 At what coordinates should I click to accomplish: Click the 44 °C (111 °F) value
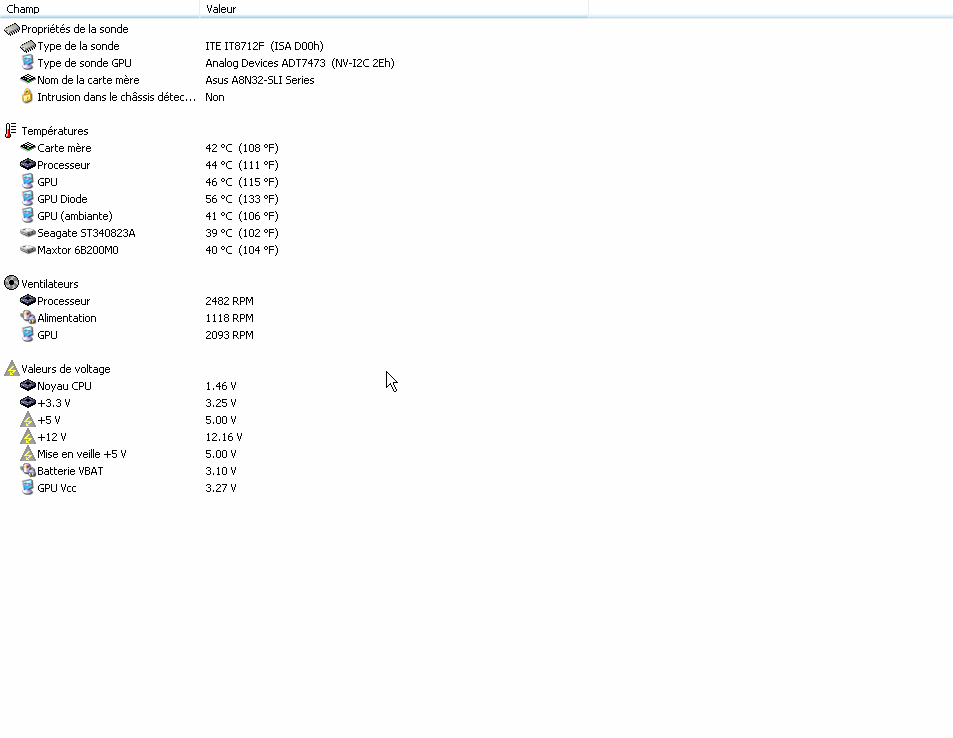[x=242, y=165]
